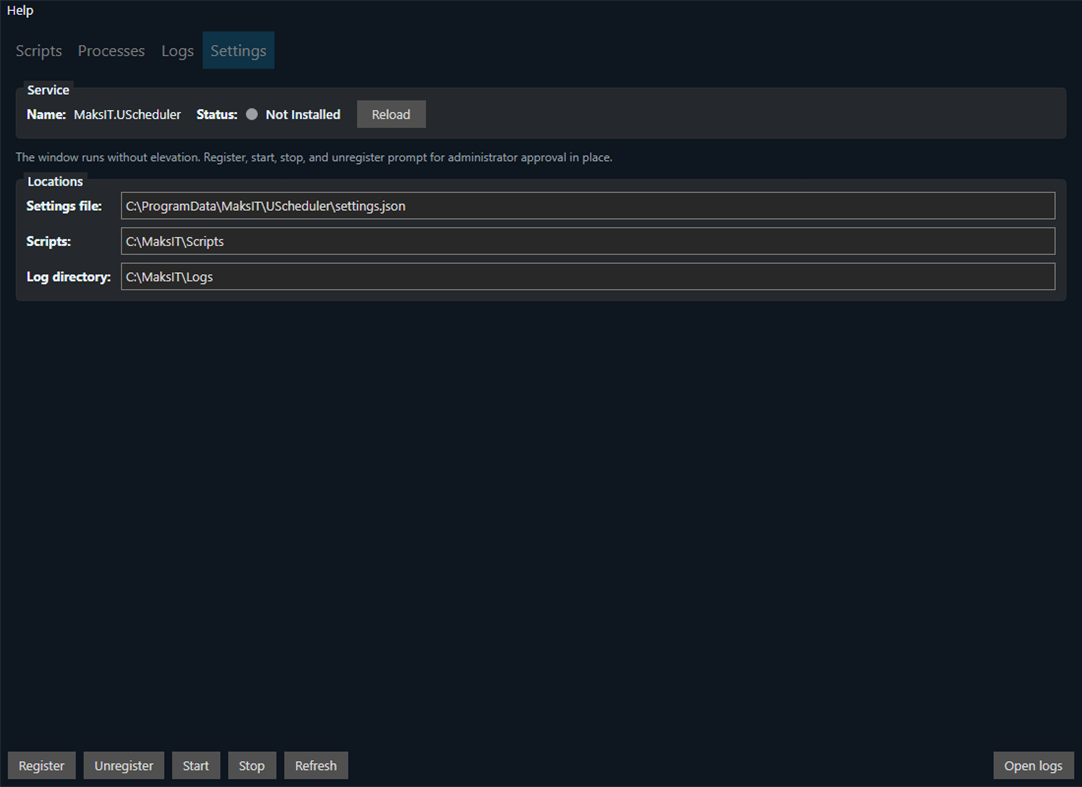Switch to the Logs tab
Image resolution: width=1082 pixels, height=787 pixels.
(x=177, y=50)
